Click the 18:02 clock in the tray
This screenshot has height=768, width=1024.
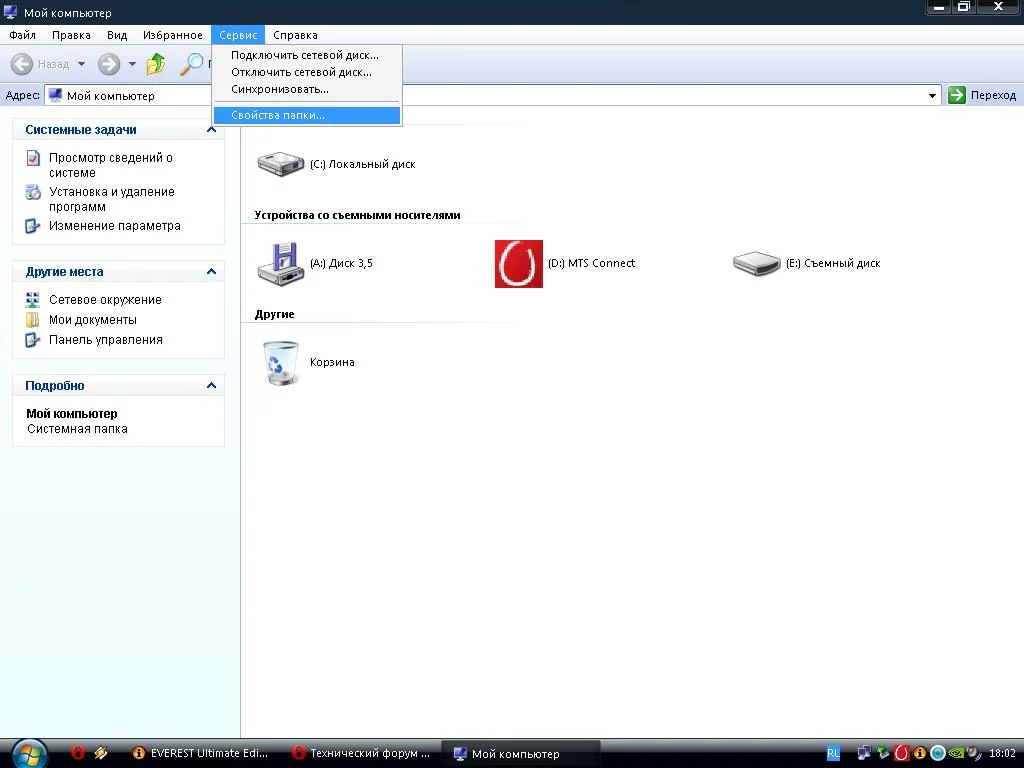coord(1002,753)
